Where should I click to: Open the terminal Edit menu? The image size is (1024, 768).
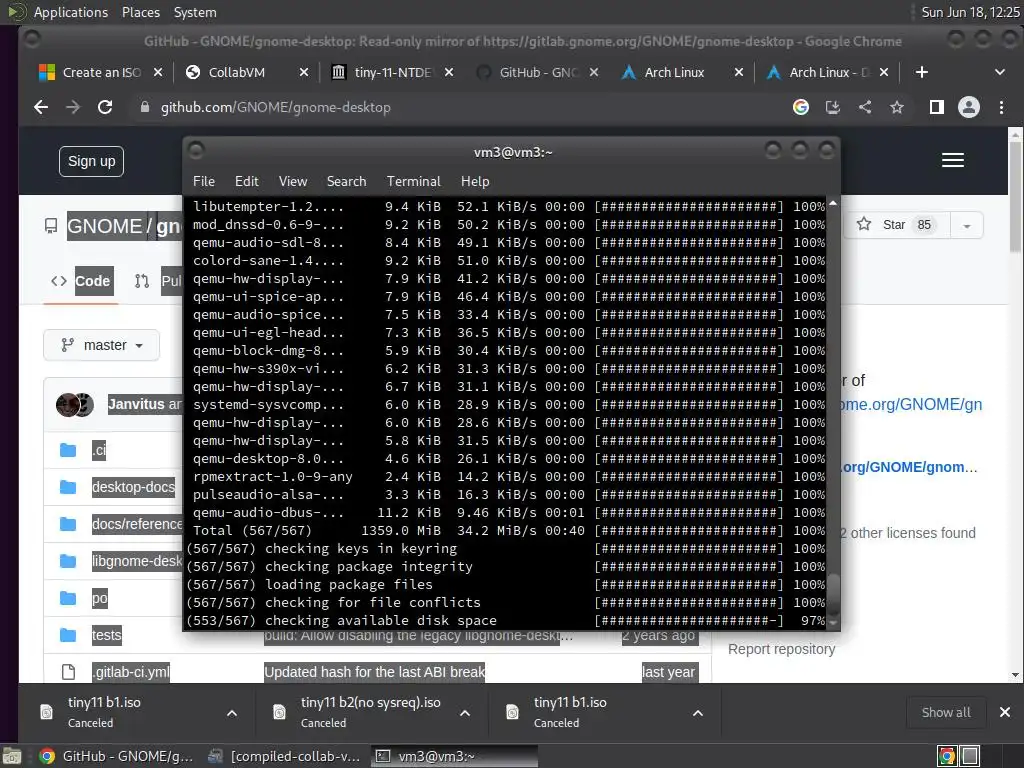click(246, 181)
